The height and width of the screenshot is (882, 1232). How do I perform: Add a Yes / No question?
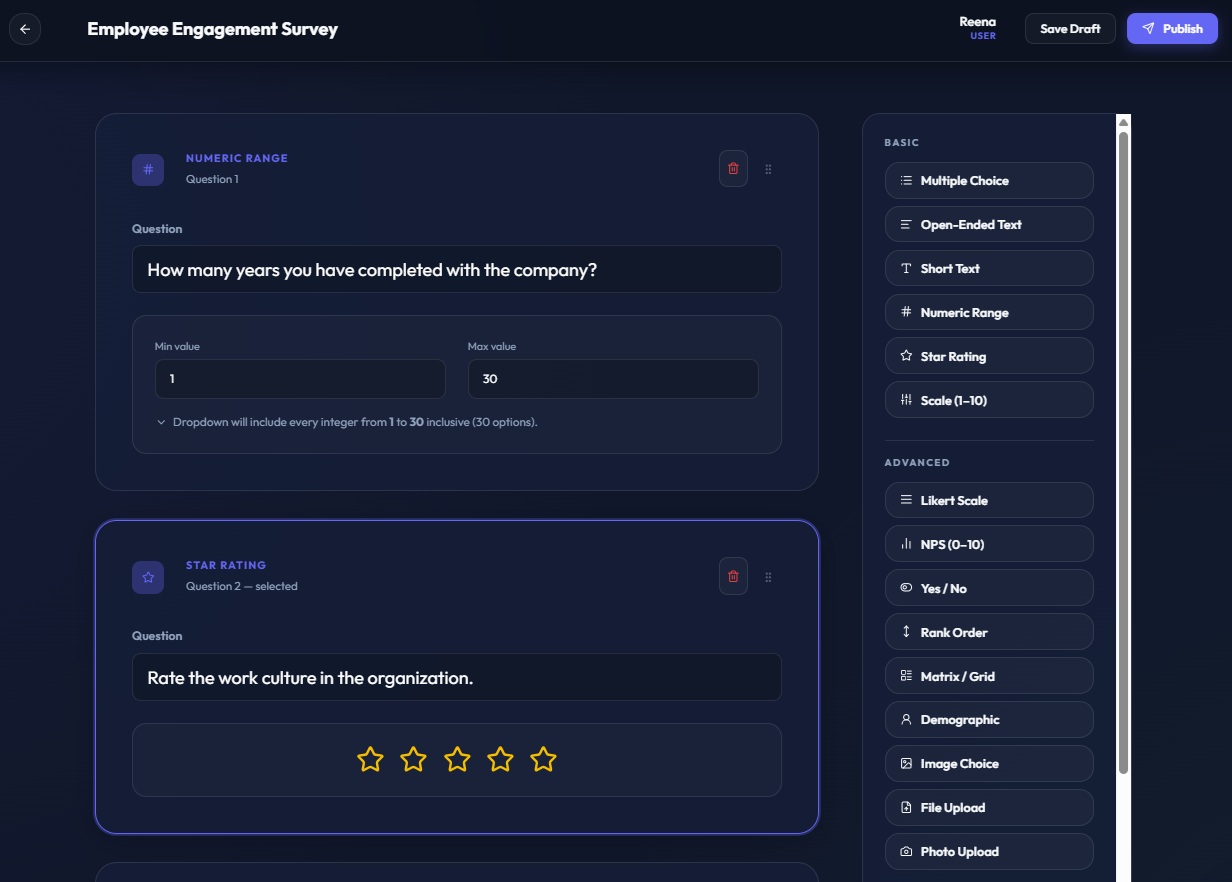coord(989,588)
